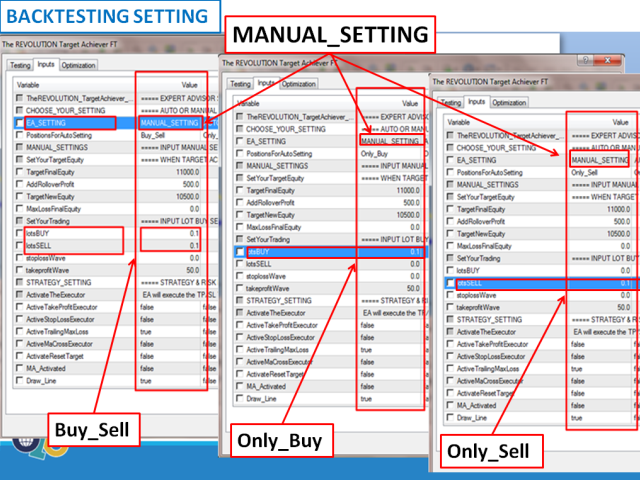Screen dimensions: 640x480
Task: Select ActiveStopLossExecutor row in the middle window
Action: click(x=331, y=337)
